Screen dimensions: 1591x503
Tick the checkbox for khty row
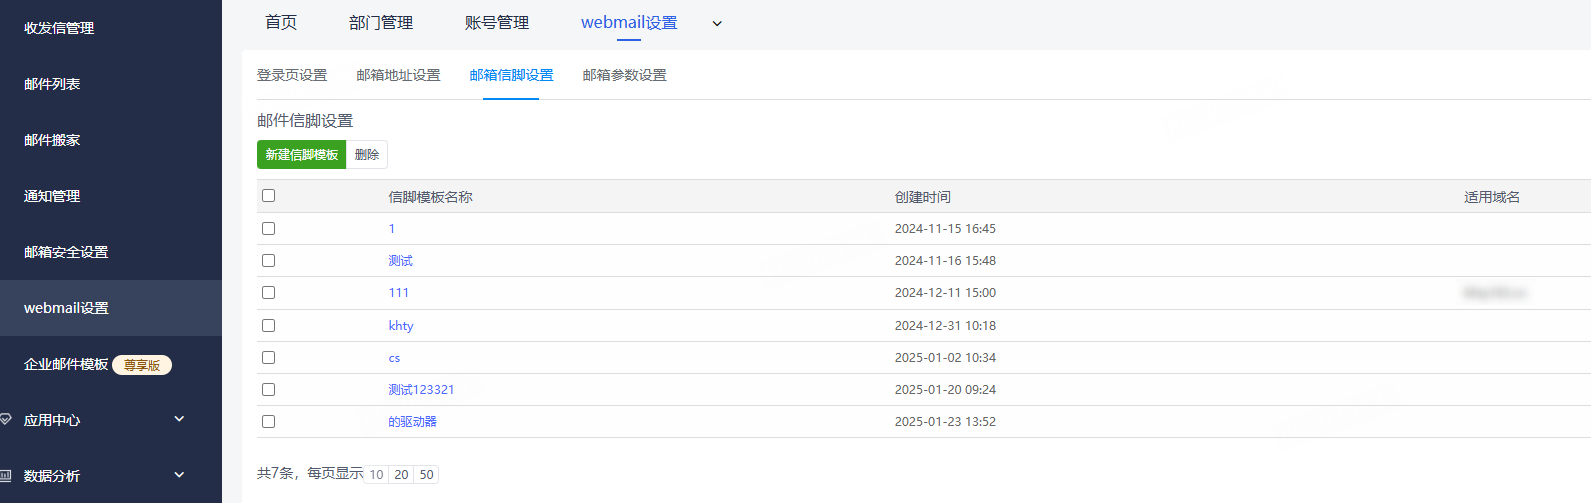(268, 326)
